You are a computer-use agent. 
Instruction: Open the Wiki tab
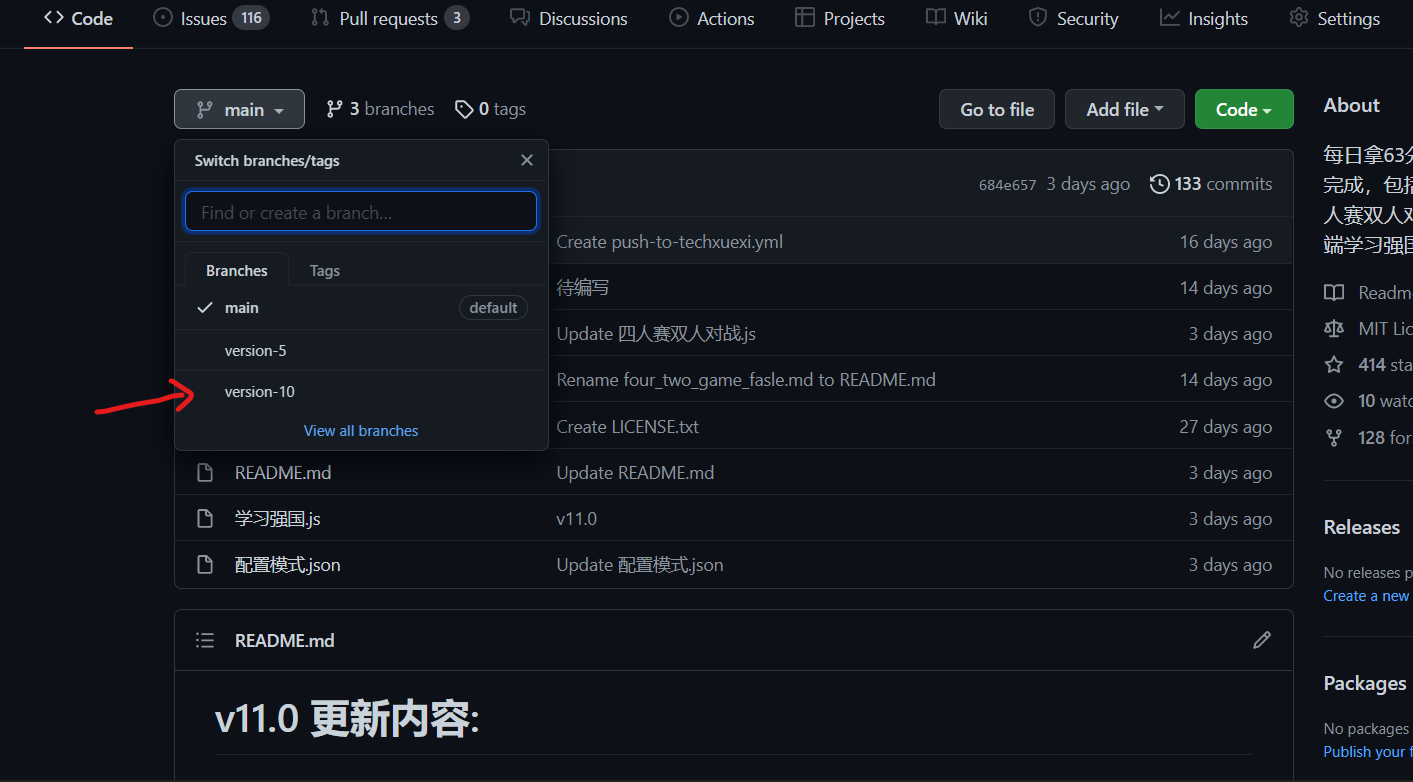(x=957, y=18)
